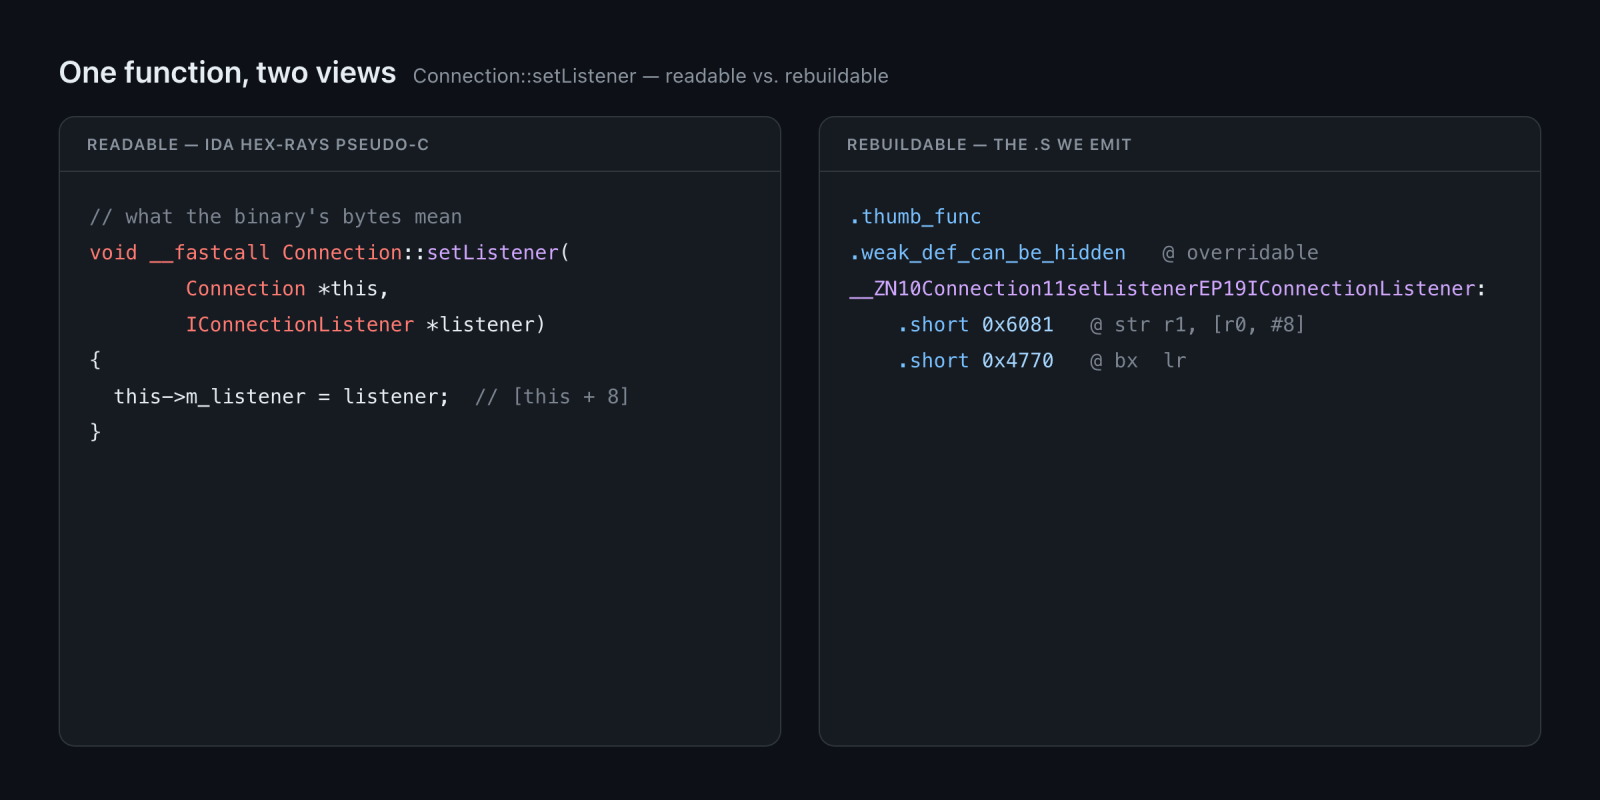This screenshot has width=1600, height=800.
Task: Click the parameter line 'IConnectionListener *listener)'
Action: click(366, 325)
